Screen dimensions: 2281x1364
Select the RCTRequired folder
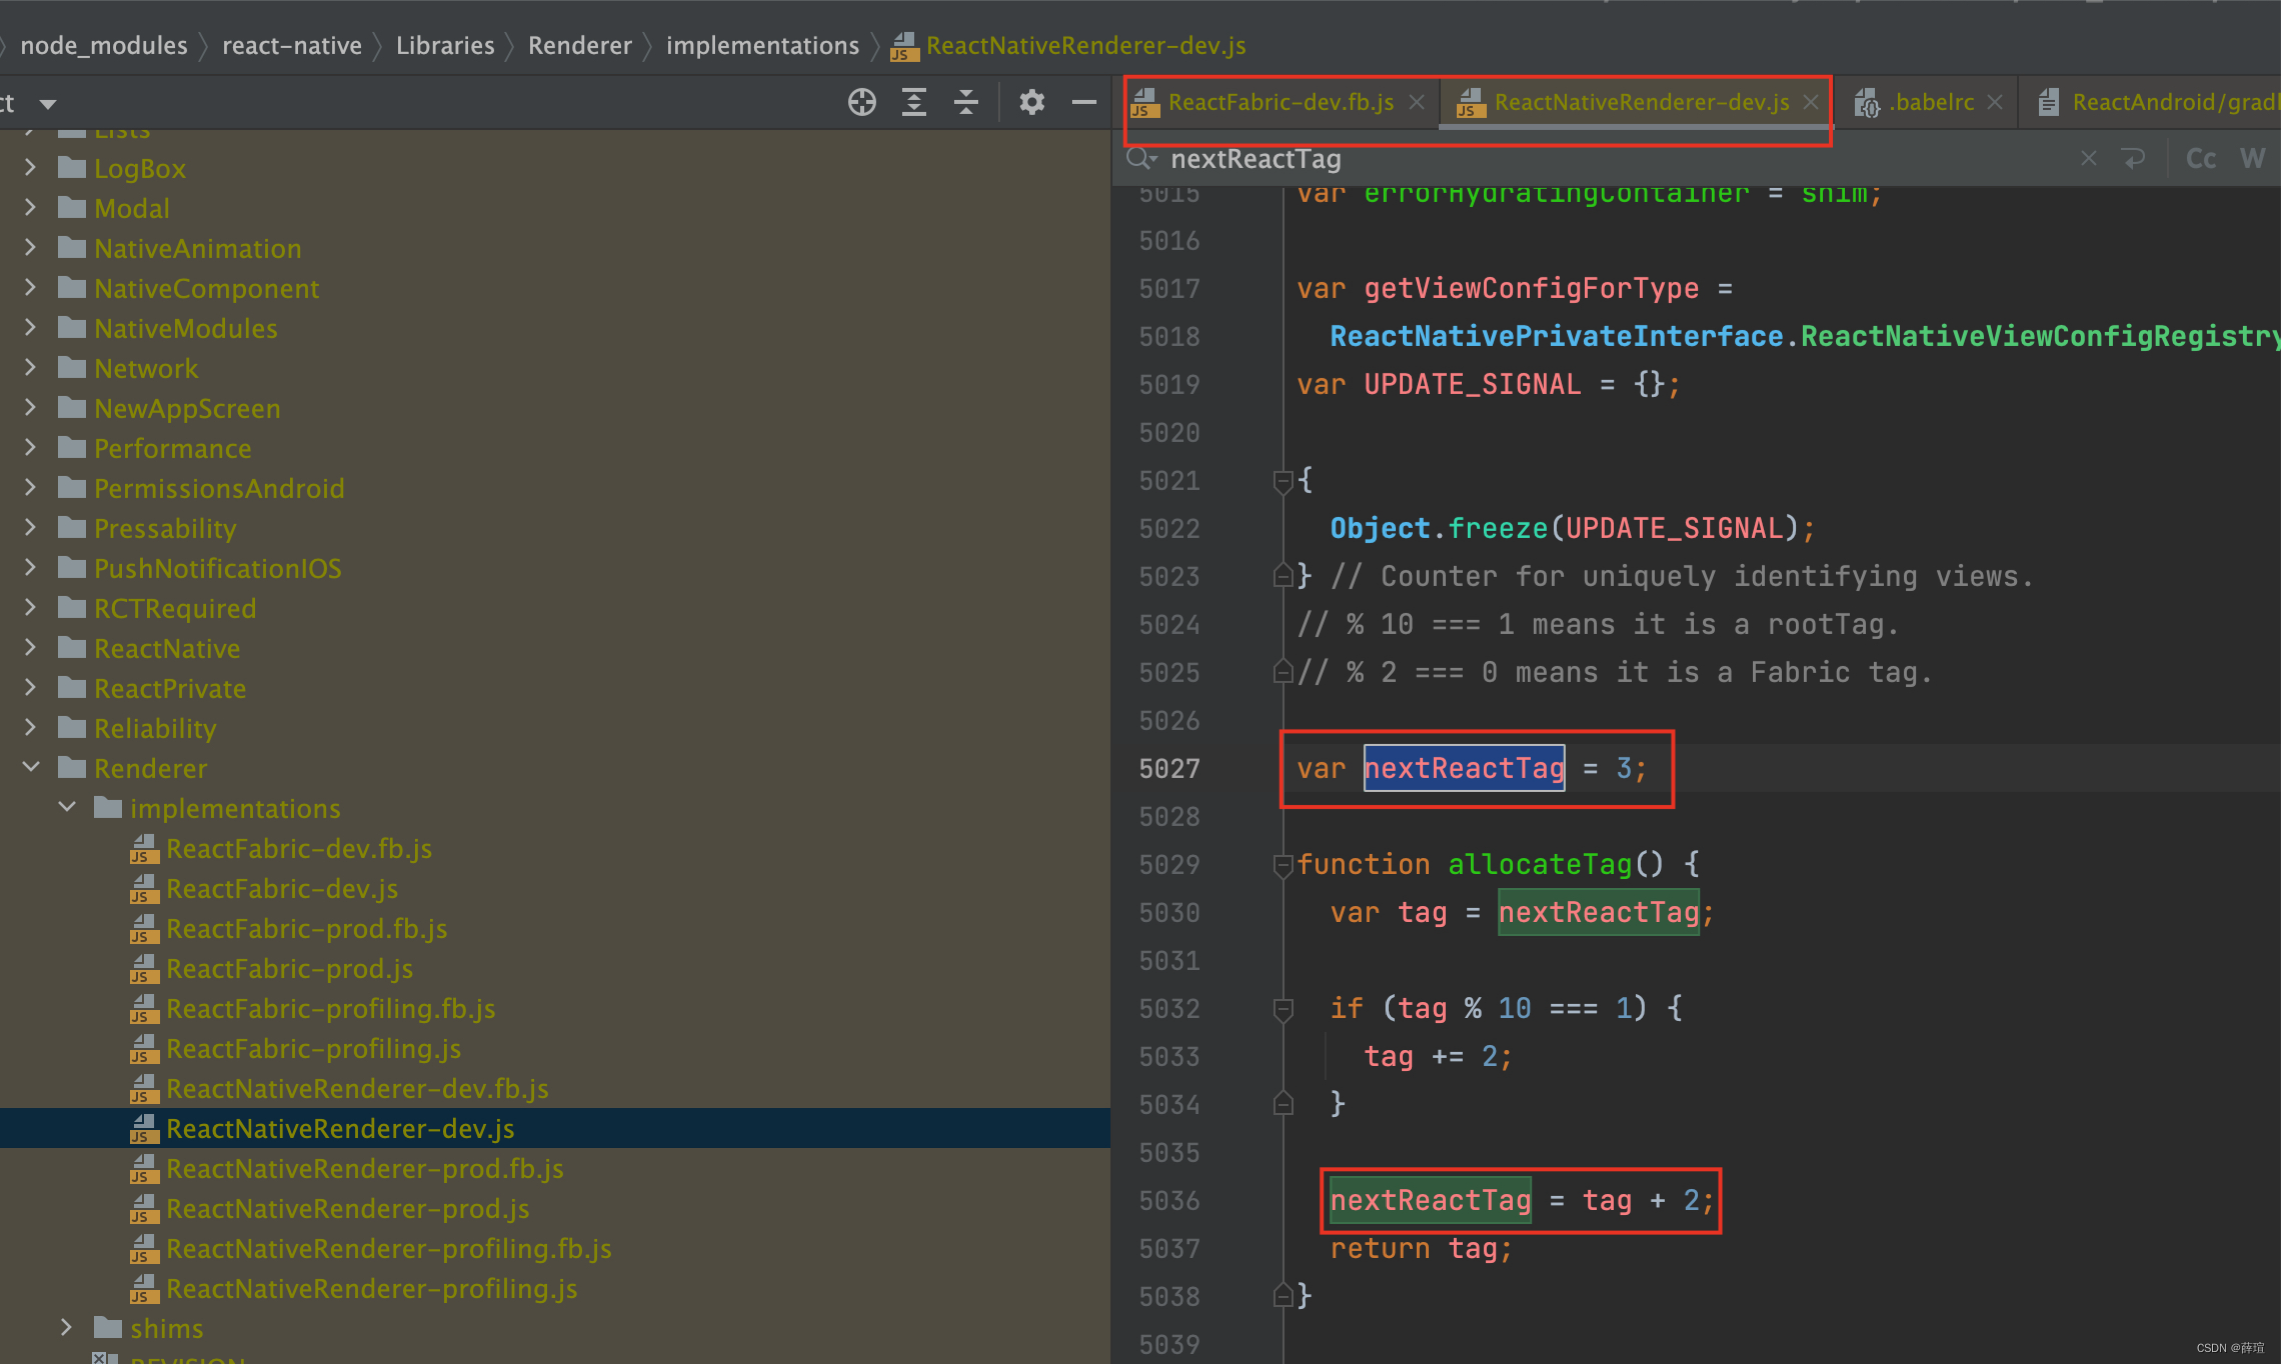tap(175, 608)
